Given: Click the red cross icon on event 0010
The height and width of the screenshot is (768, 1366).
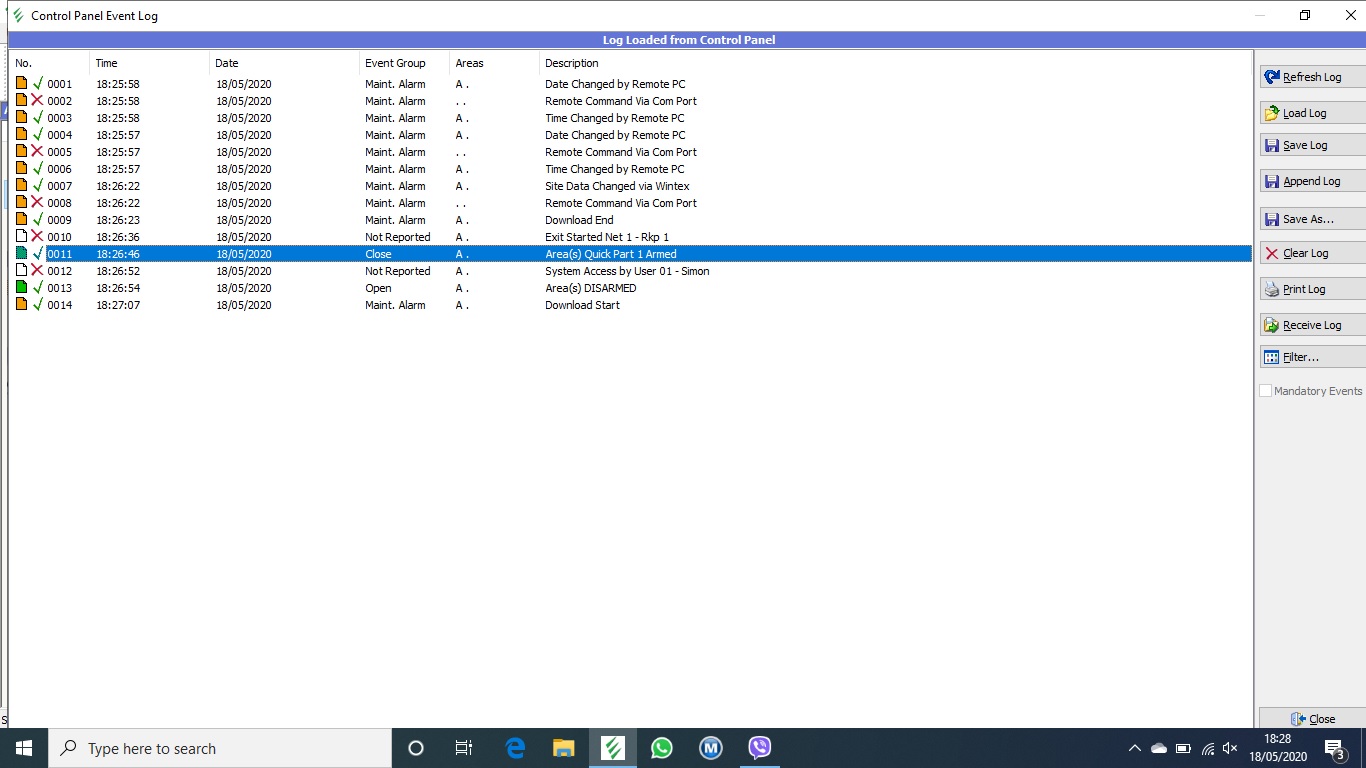Looking at the screenshot, I should coord(37,237).
